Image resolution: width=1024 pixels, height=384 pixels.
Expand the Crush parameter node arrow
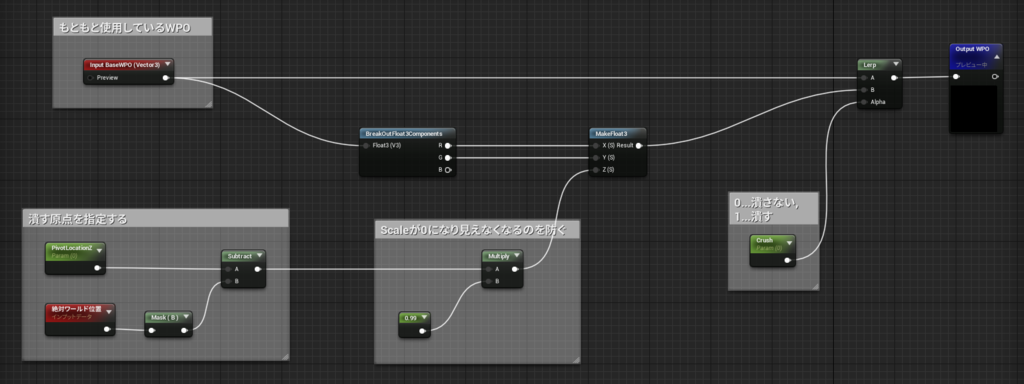click(x=789, y=242)
